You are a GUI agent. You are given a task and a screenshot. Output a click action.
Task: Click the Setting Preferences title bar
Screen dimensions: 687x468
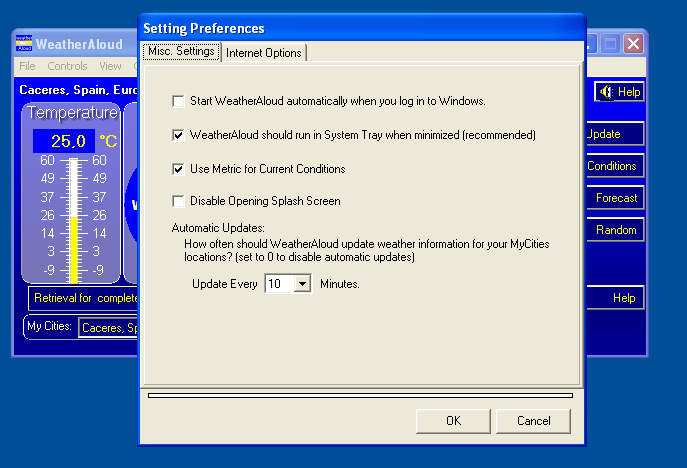click(x=362, y=28)
